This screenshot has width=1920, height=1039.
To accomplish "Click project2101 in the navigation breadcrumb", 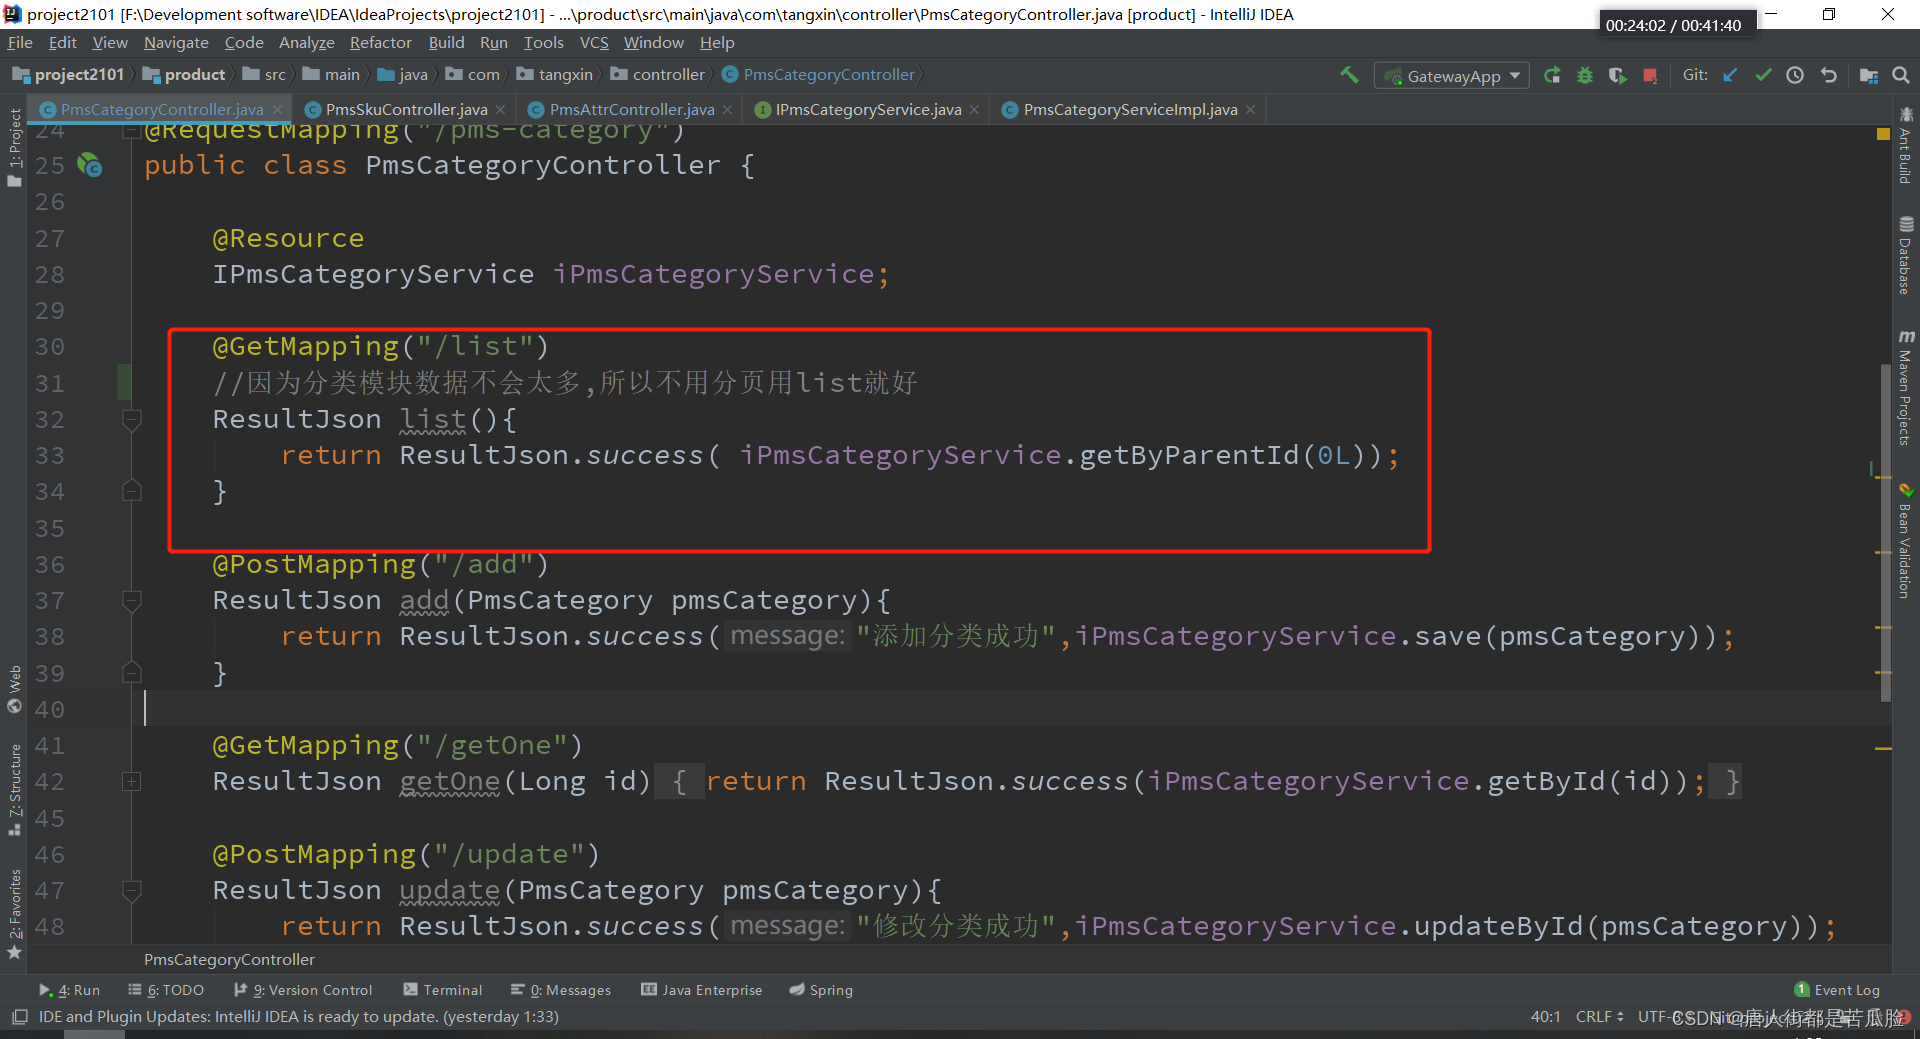I will [x=69, y=75].
